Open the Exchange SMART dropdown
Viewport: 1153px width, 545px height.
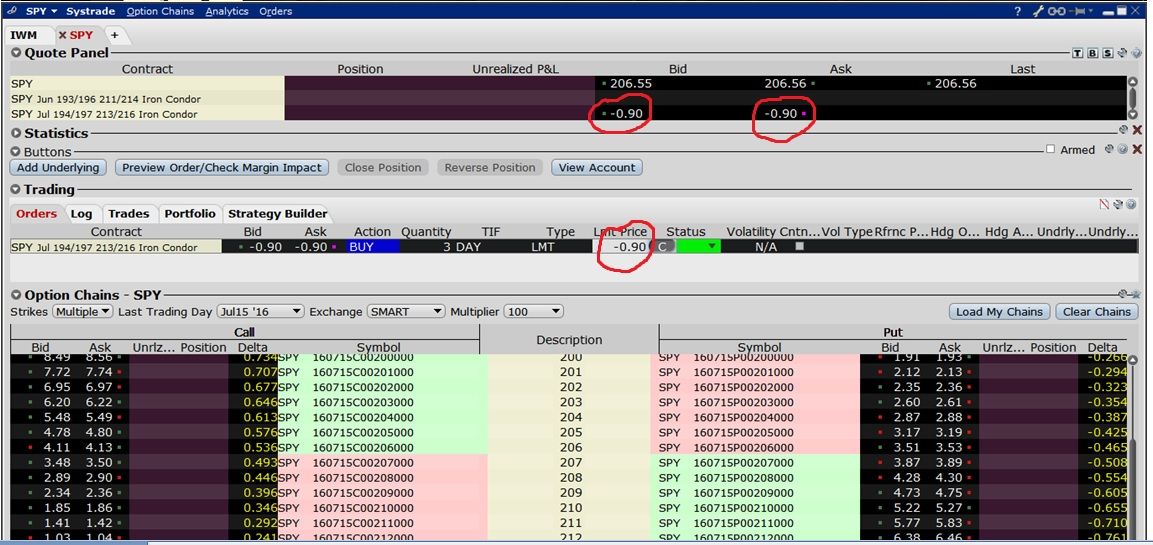406,312
